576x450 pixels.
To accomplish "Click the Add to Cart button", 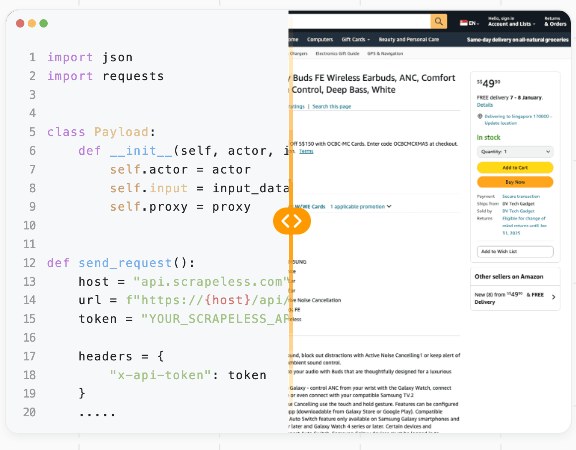I will pyautogui.click(x=515, y=168).
